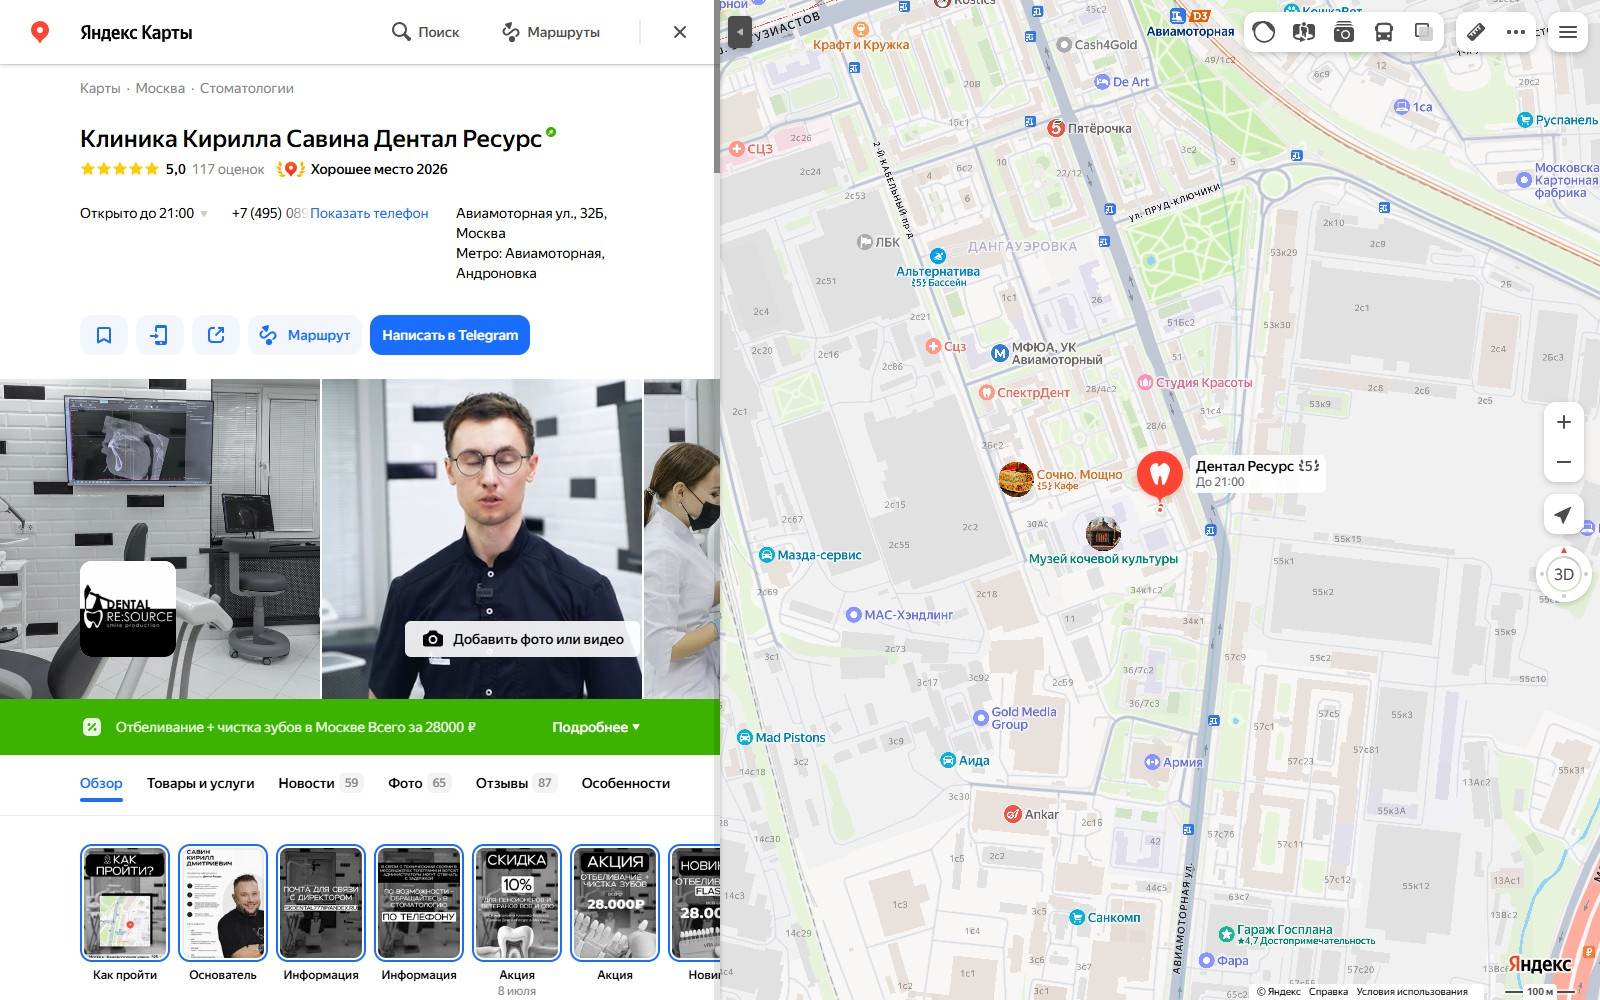Expand the Открыто до 21:00 hours dropdown
Image resolution: width=1600 pixels, height=1000 pixels.
point(144,213)
